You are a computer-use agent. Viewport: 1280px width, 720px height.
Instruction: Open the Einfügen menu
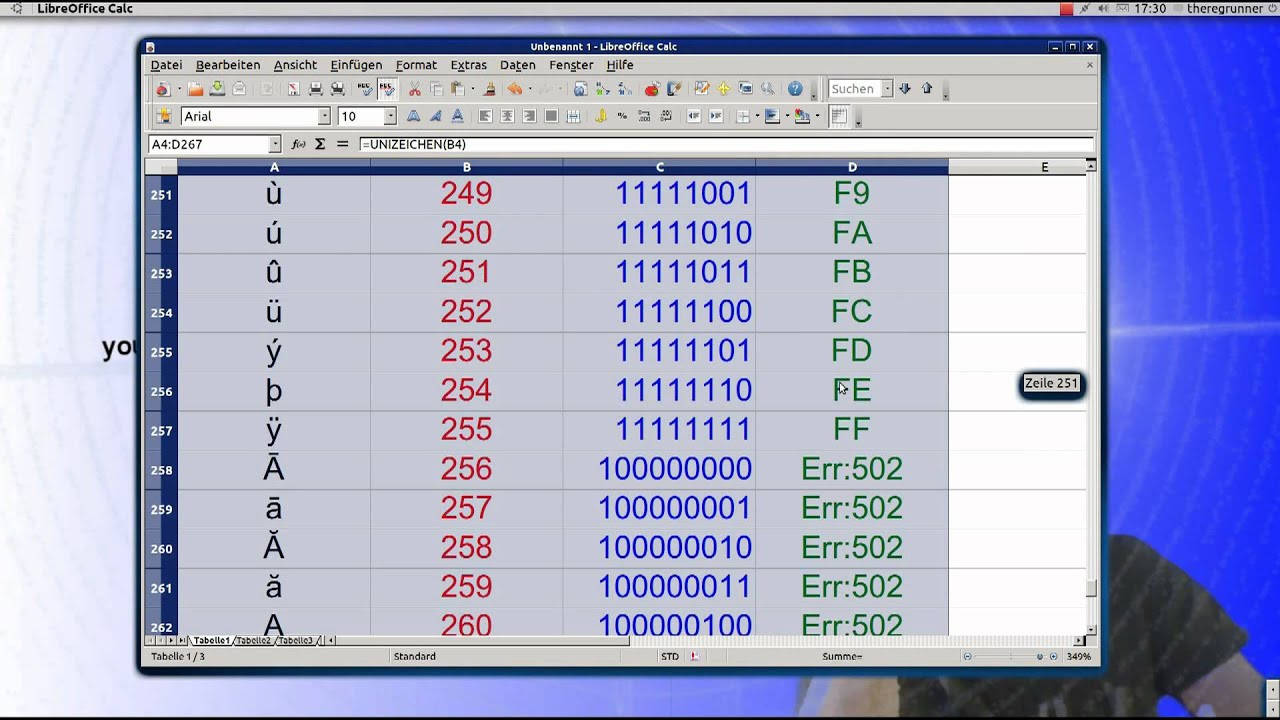[356, 65]
